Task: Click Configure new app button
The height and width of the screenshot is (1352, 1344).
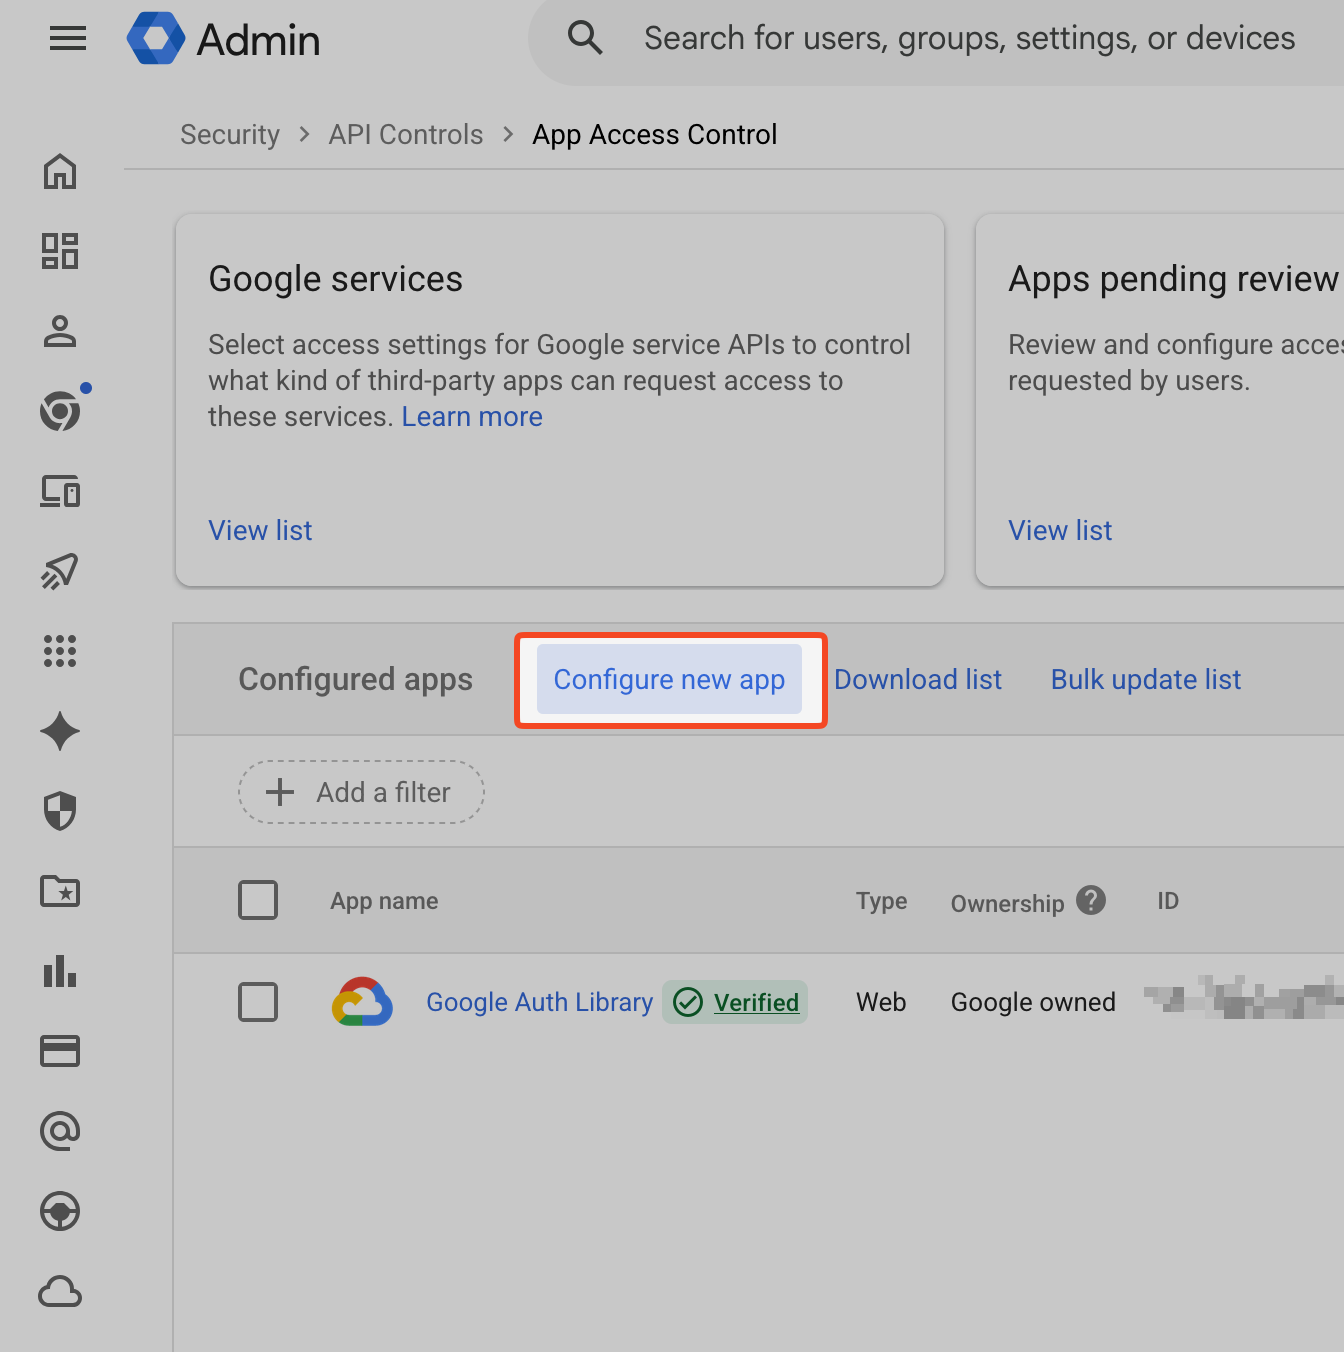Action: click(670, 679)
